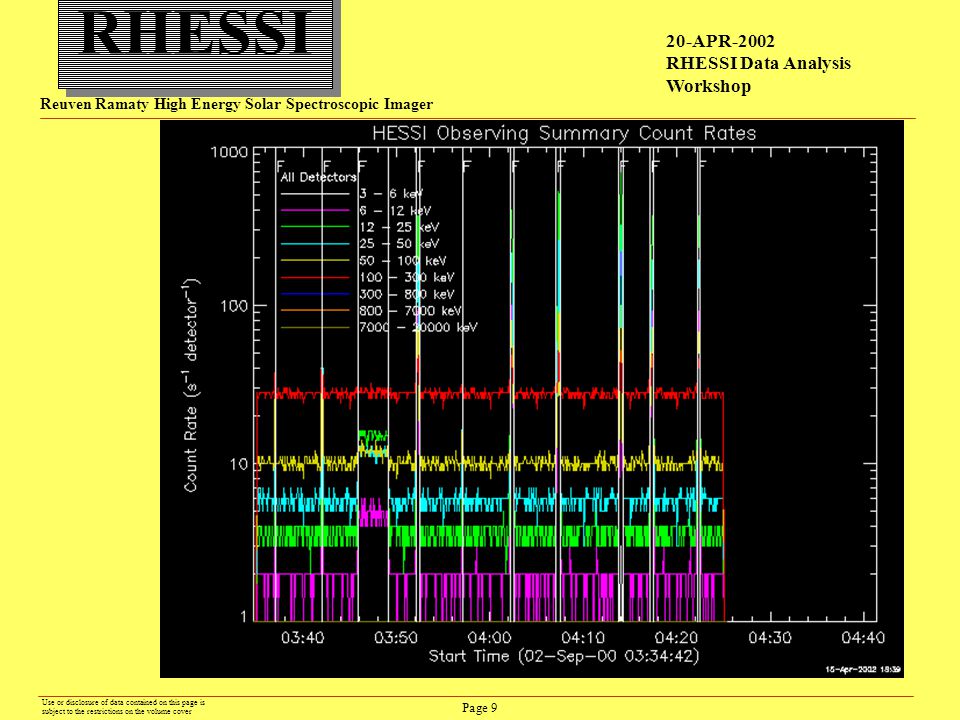Select the red 100 - 300 keV legend line
Viewport: 960px width, 720px height.
(x=315, y=277)
